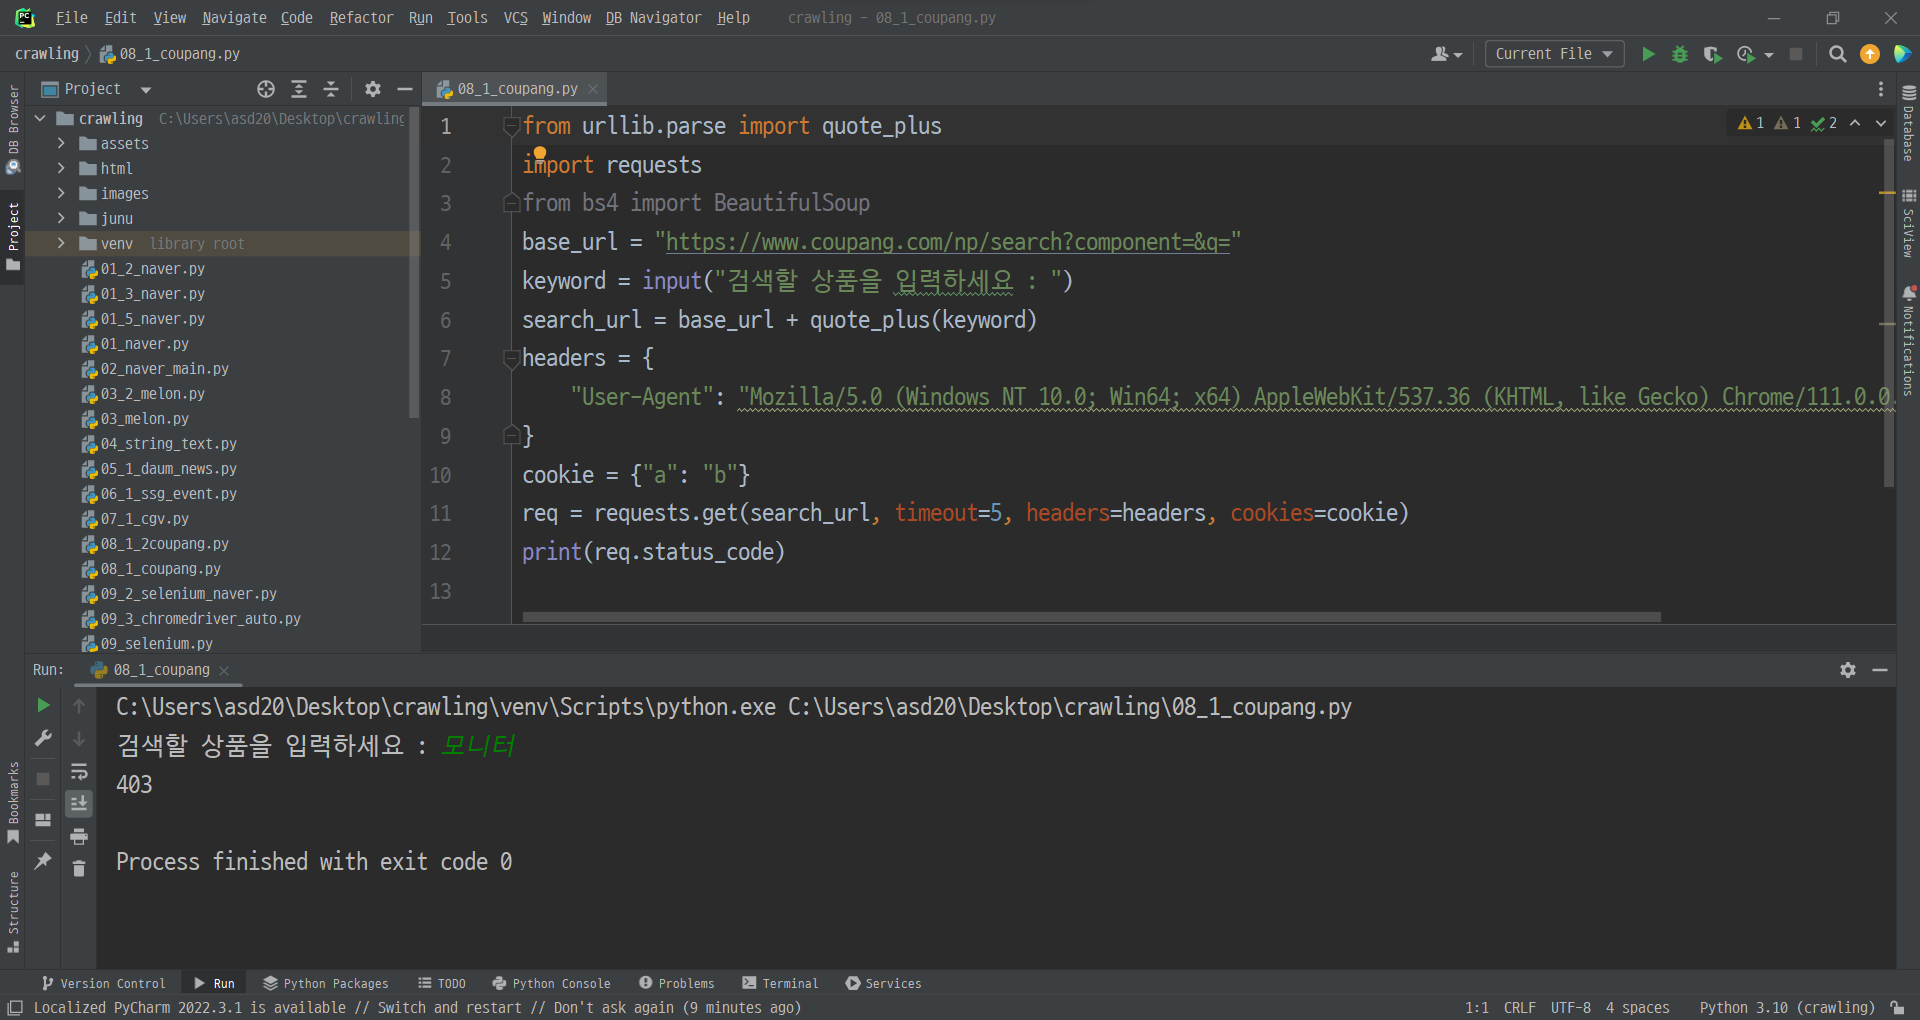The height and width of the screenshot is (1020, 1920).
Task: Toggle Bookmarks tool window
Action: [x=13, y=803]
